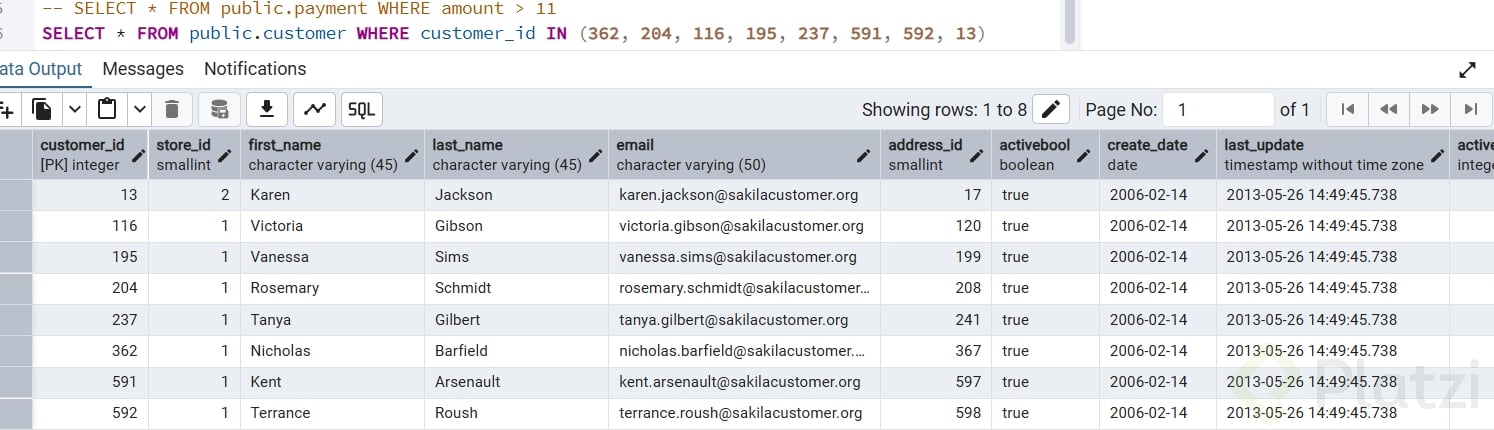Click the copy rows icon

tap(42, 109)
